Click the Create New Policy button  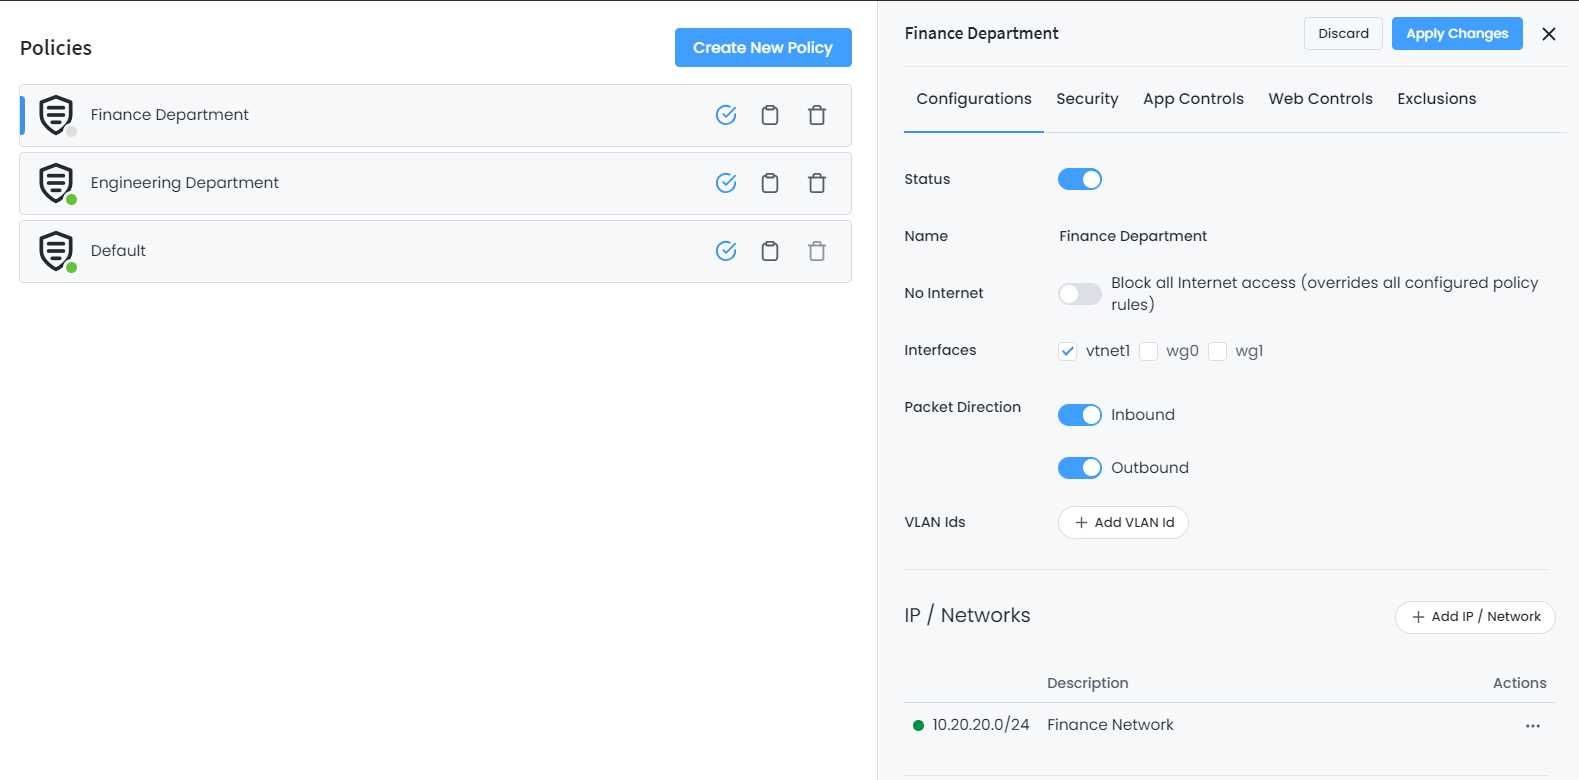tap(763, 48)
